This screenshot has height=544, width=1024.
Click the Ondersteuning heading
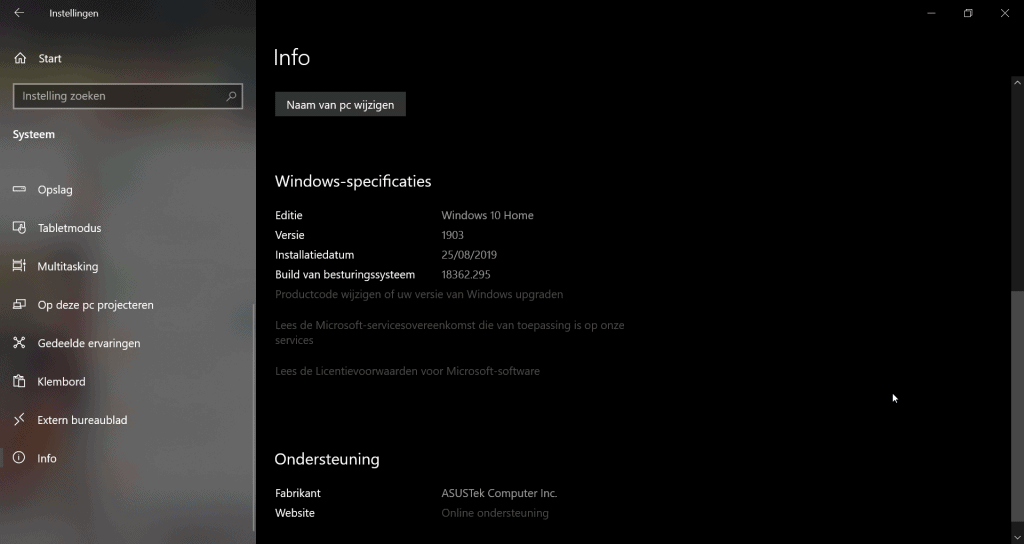(327, 459)
